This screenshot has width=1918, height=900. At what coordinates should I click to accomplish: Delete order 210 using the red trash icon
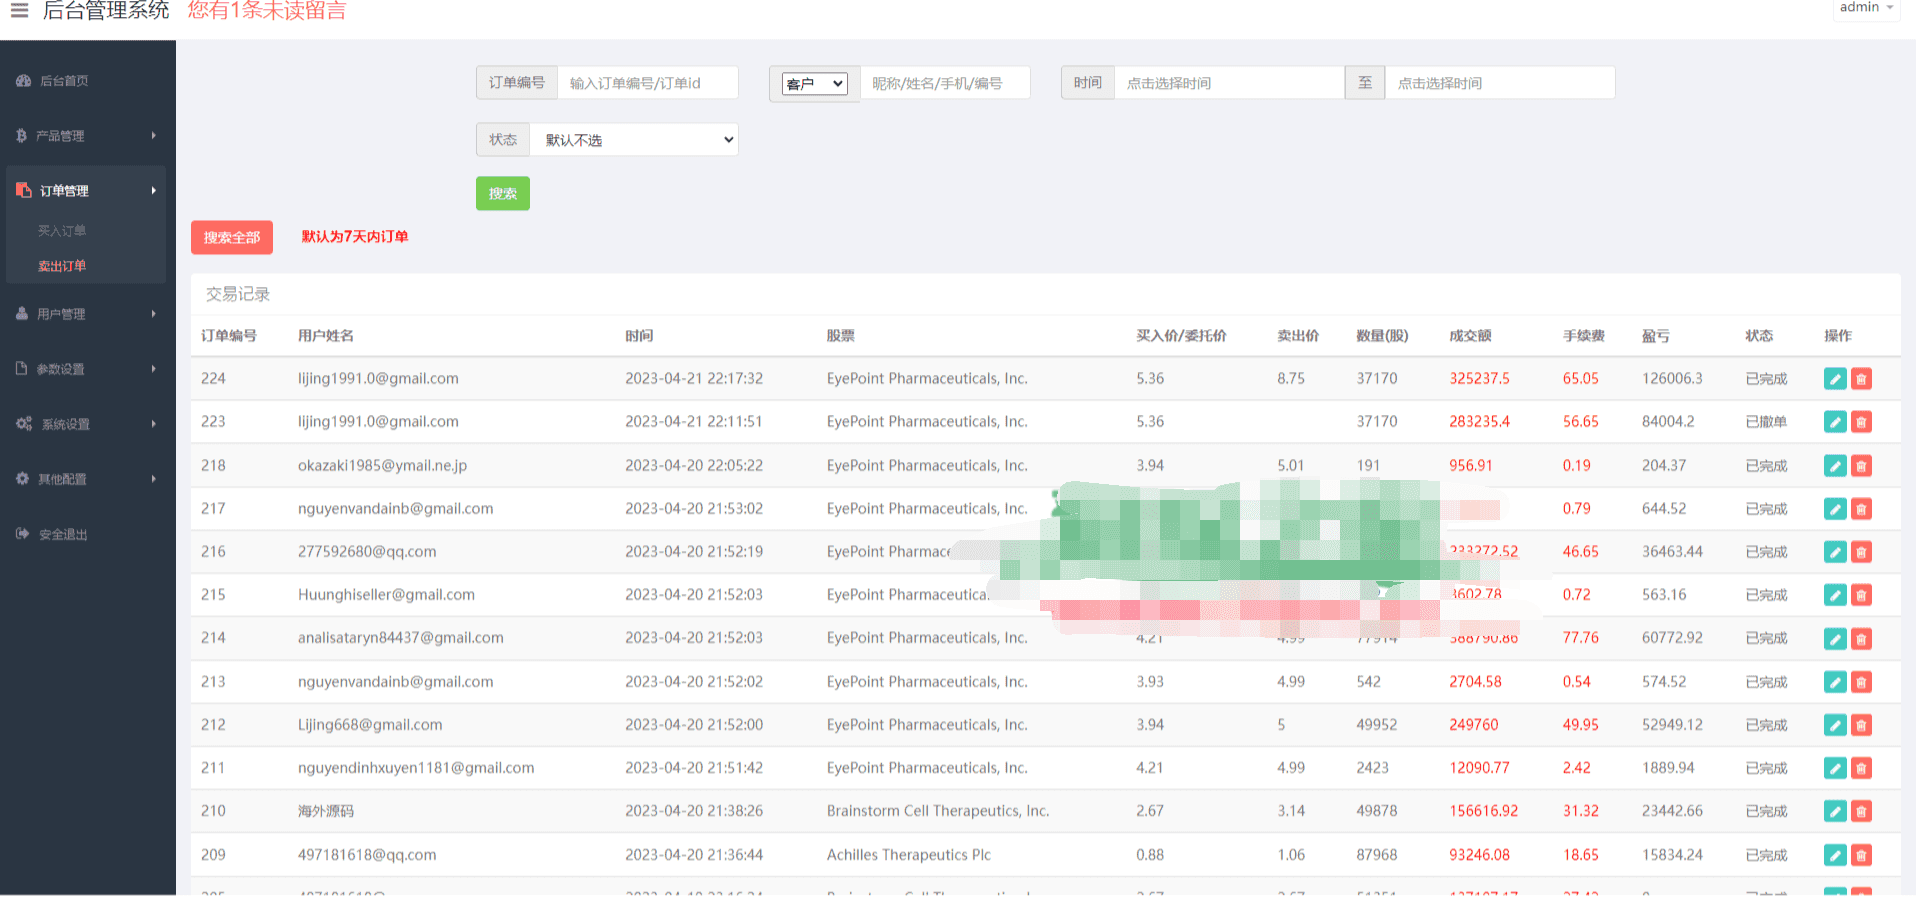pyautogui.click(x=1861, y=811)
